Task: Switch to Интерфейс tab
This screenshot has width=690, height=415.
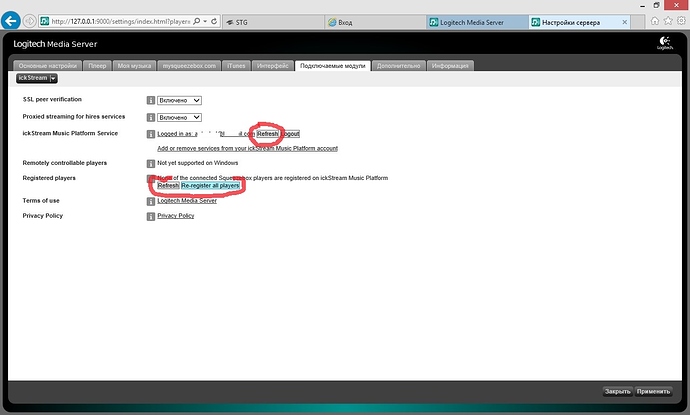Action: tap(273, 66)
